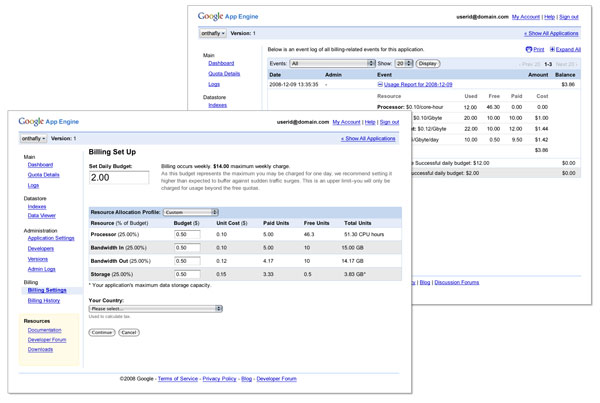The width and height of the screenshot is (600, 403).
Task: Open the Admin Logs sidebar link
Action: pos(41,269)
